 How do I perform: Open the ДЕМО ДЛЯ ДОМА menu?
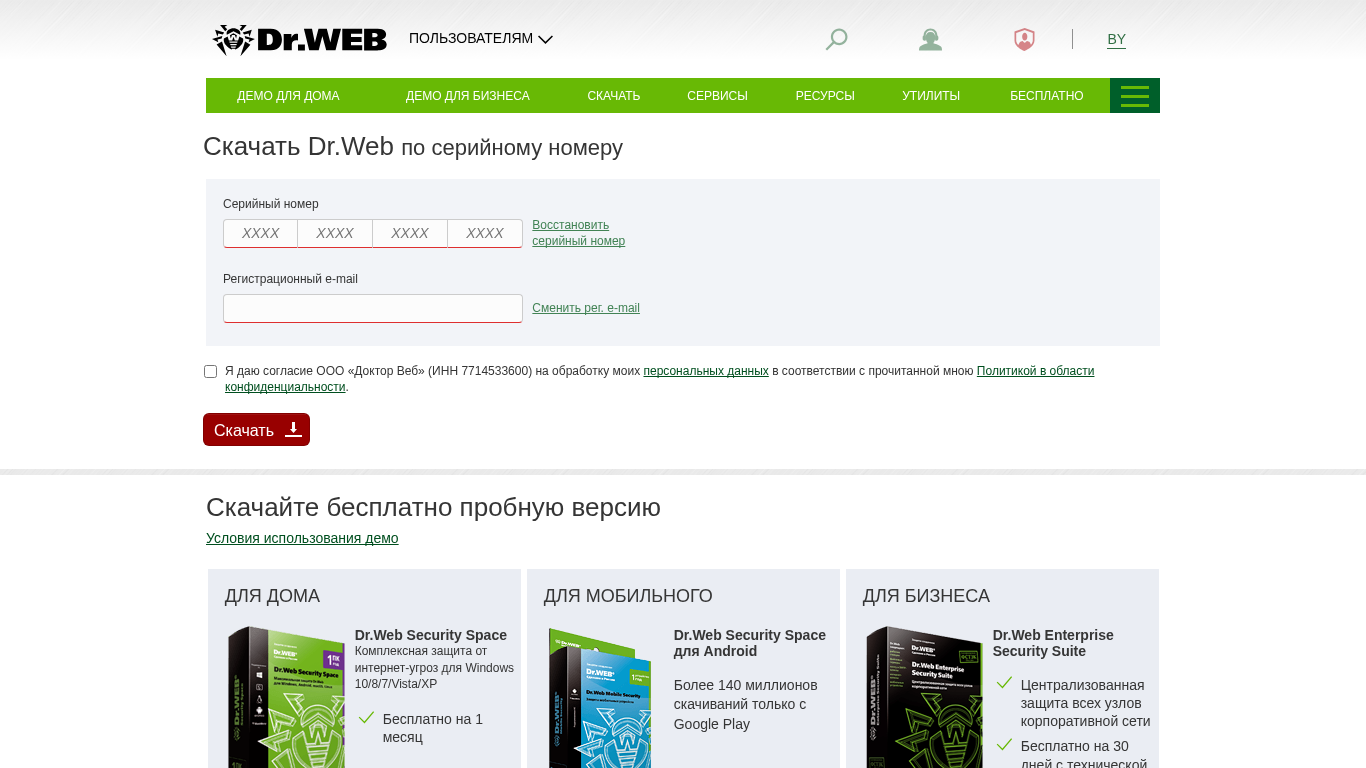[x=288, y=96]
